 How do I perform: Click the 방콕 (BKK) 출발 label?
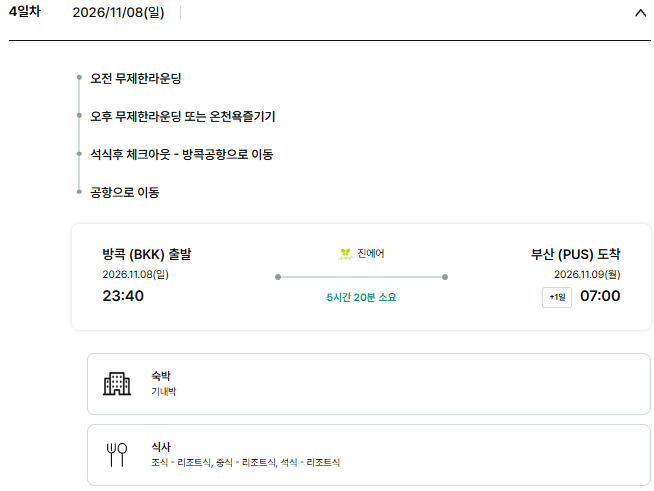coord(147,254)
